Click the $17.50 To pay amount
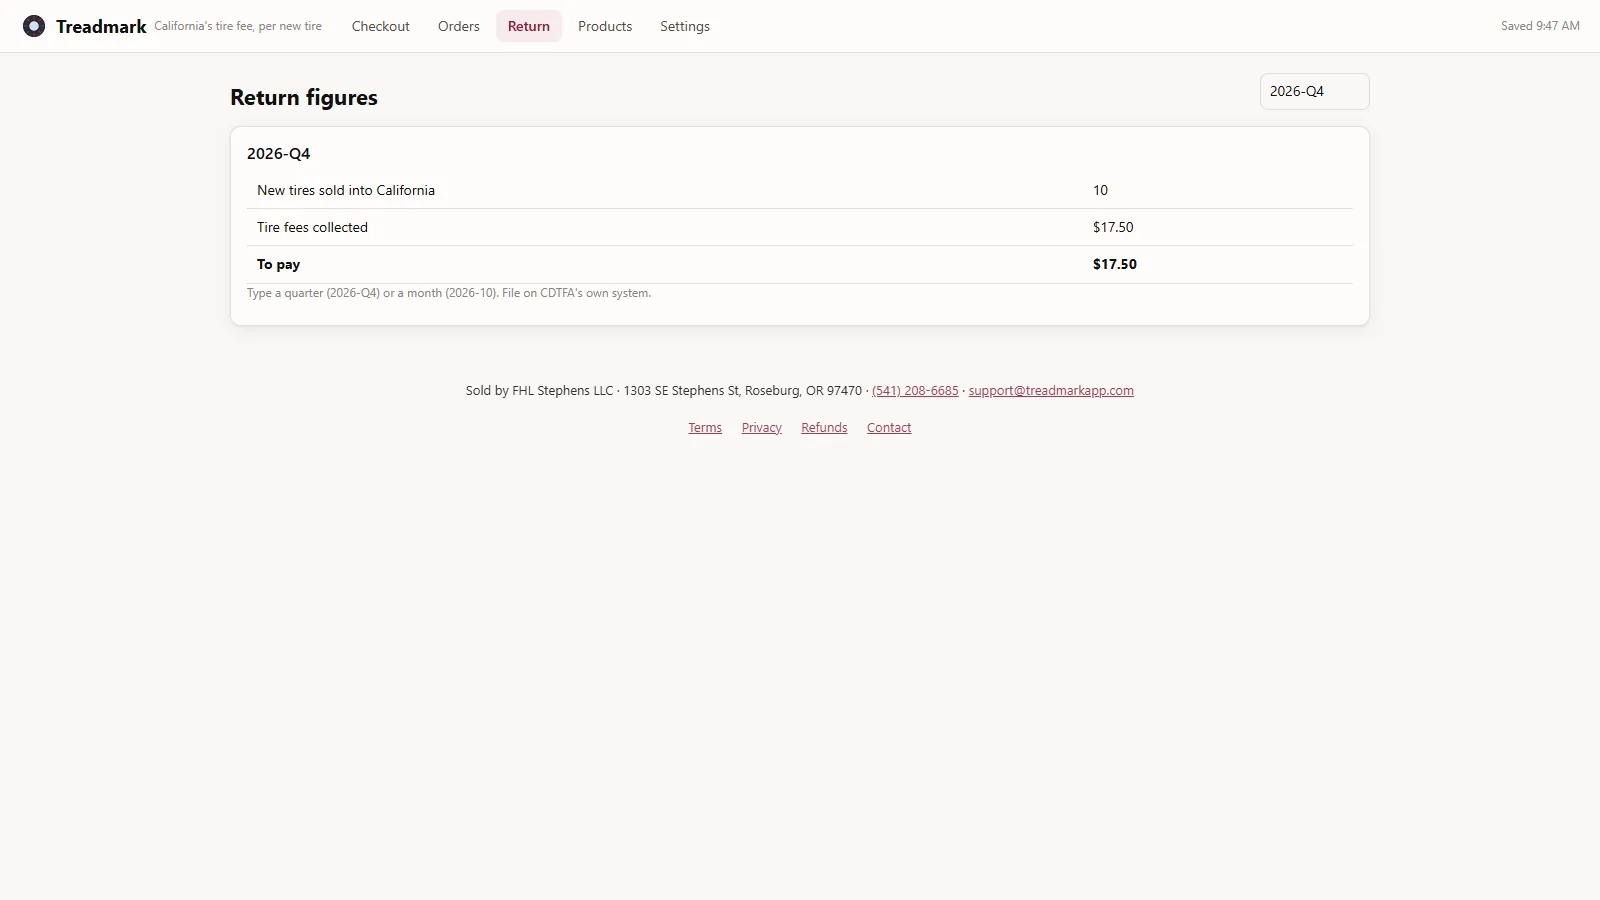The image size is (1600, 900). pos(1115,265)
